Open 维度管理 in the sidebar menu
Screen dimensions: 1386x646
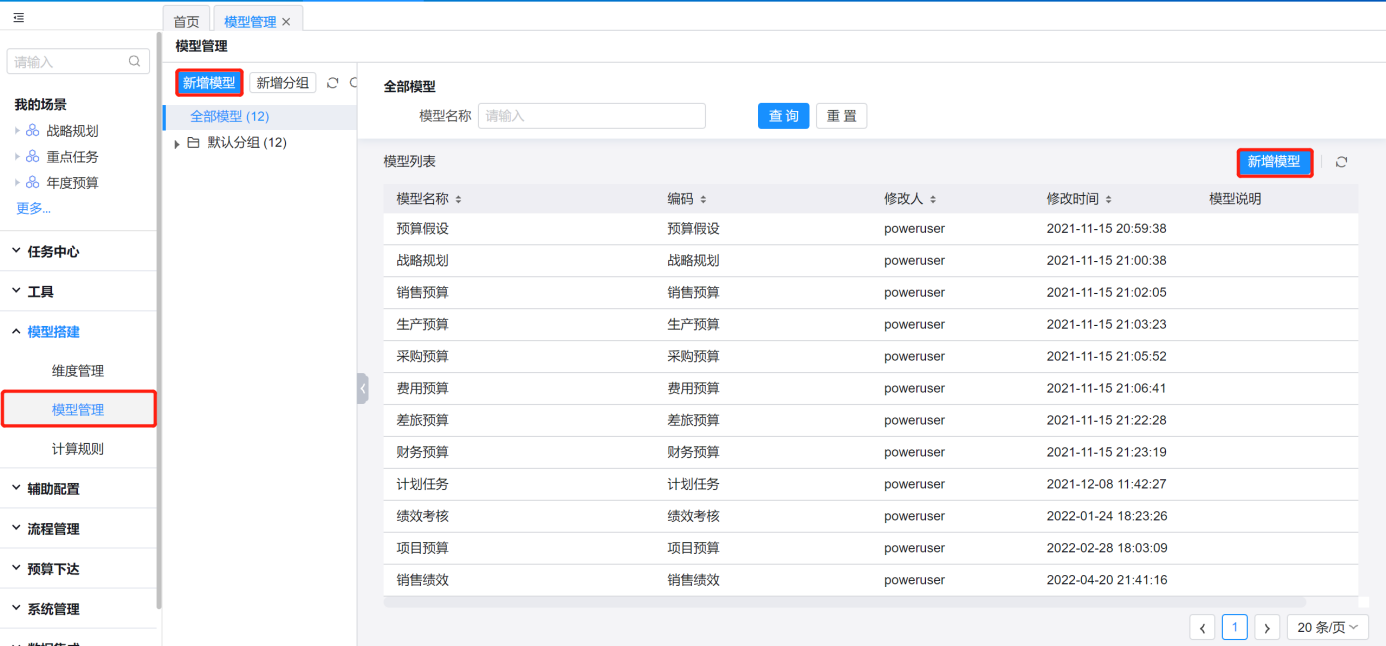click(78, 371)
